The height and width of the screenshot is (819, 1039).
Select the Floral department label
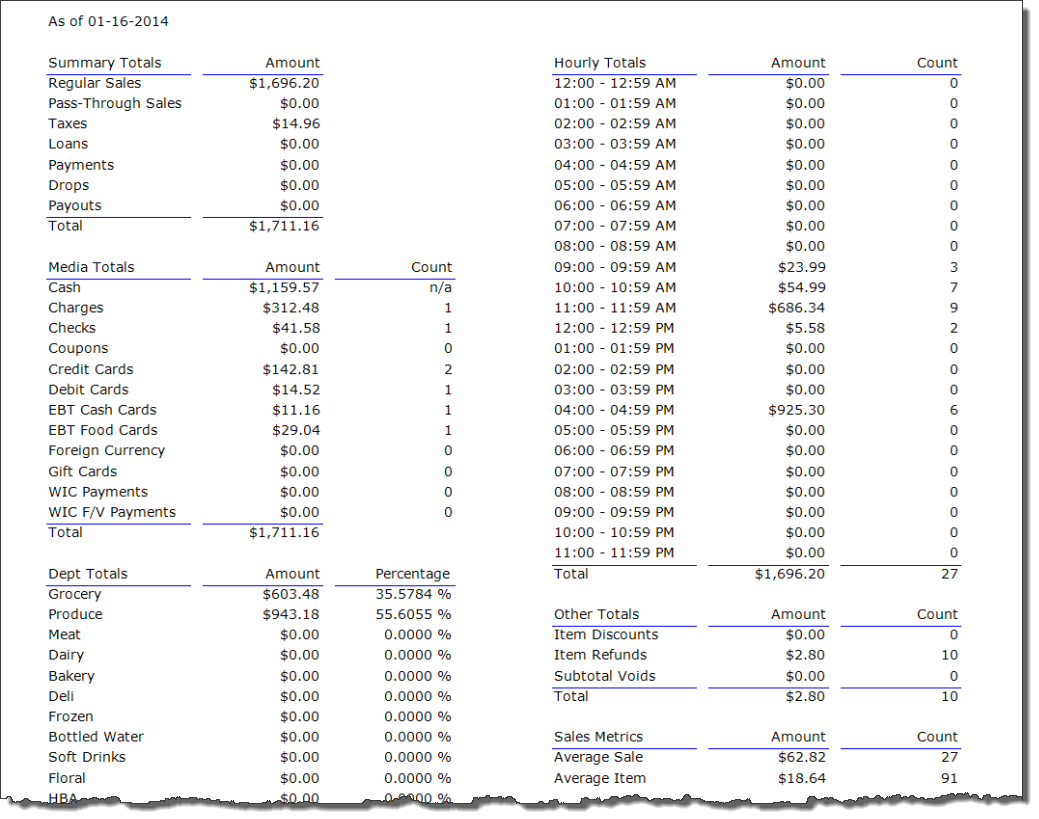[x=66, y=778]
